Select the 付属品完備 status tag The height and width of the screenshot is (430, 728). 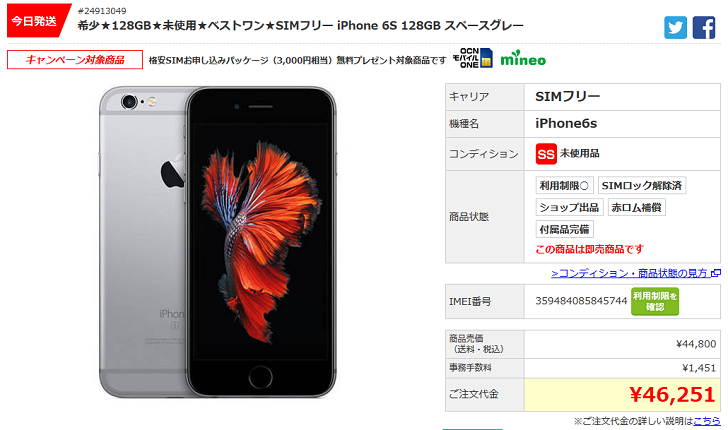[x=564, y=229]
